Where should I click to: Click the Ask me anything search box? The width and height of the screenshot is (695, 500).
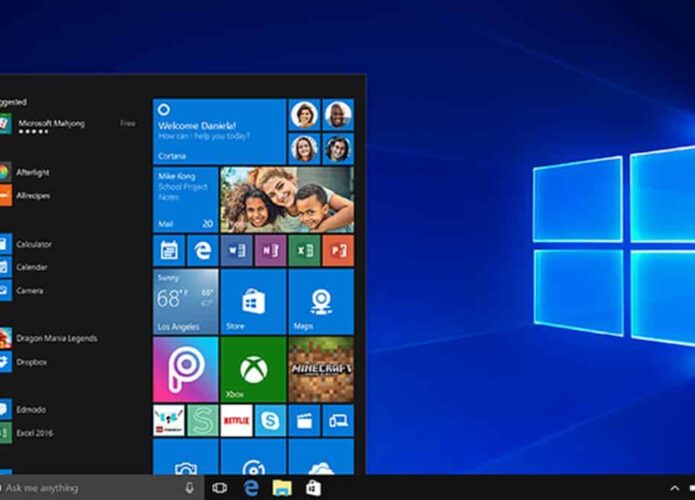tap(102, 488)
